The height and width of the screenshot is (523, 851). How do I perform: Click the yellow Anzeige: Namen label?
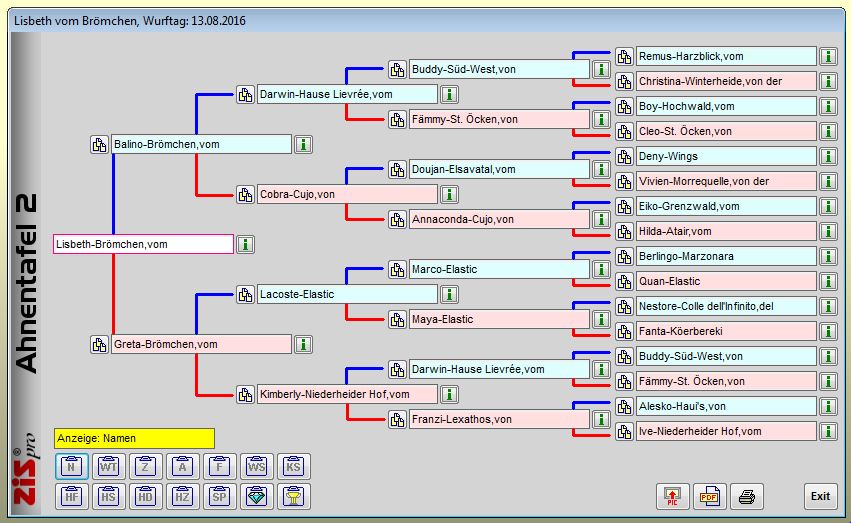coord(134,438)
